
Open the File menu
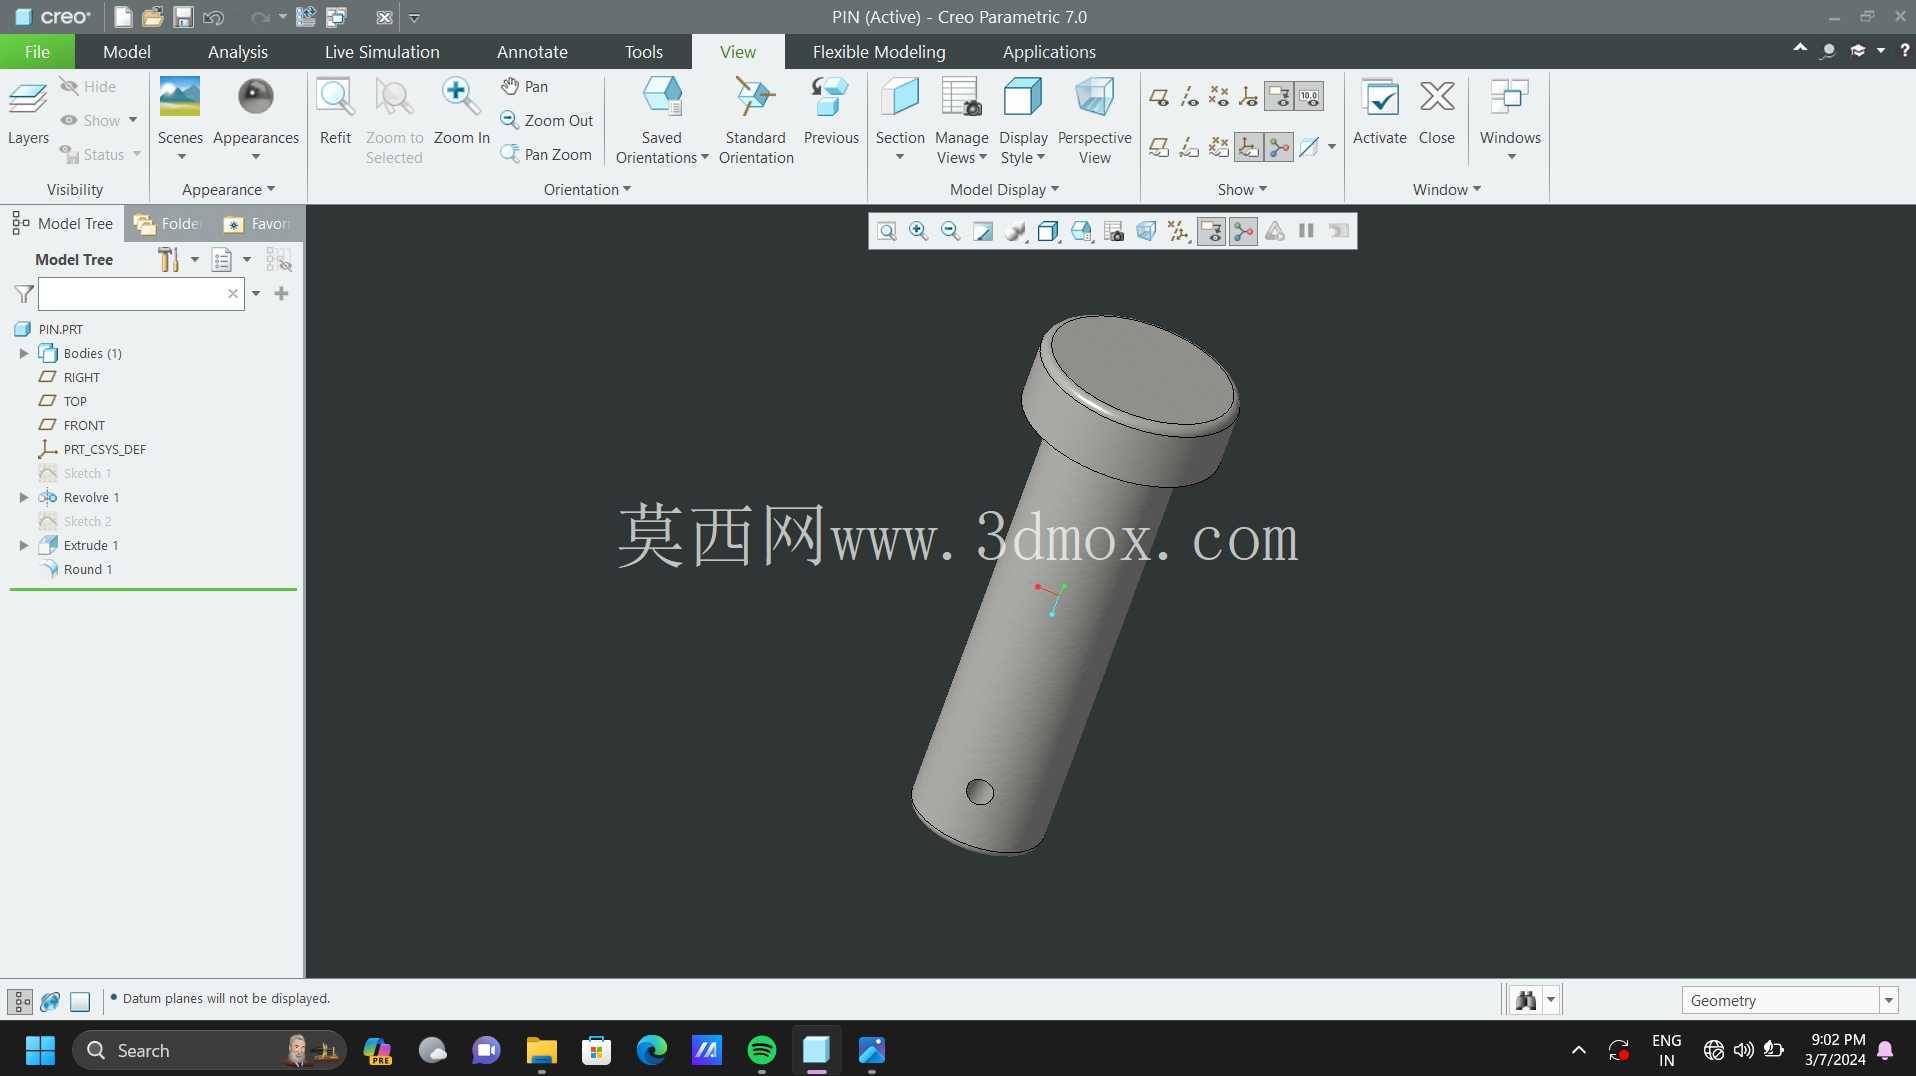pos(37,52)
